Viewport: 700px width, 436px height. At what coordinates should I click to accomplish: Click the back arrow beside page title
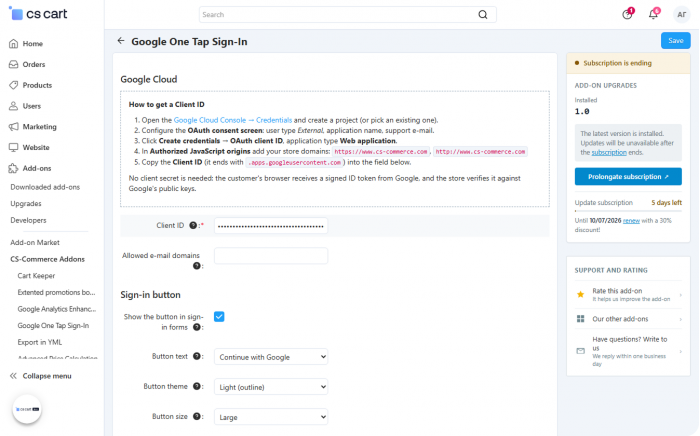[121, 41]
